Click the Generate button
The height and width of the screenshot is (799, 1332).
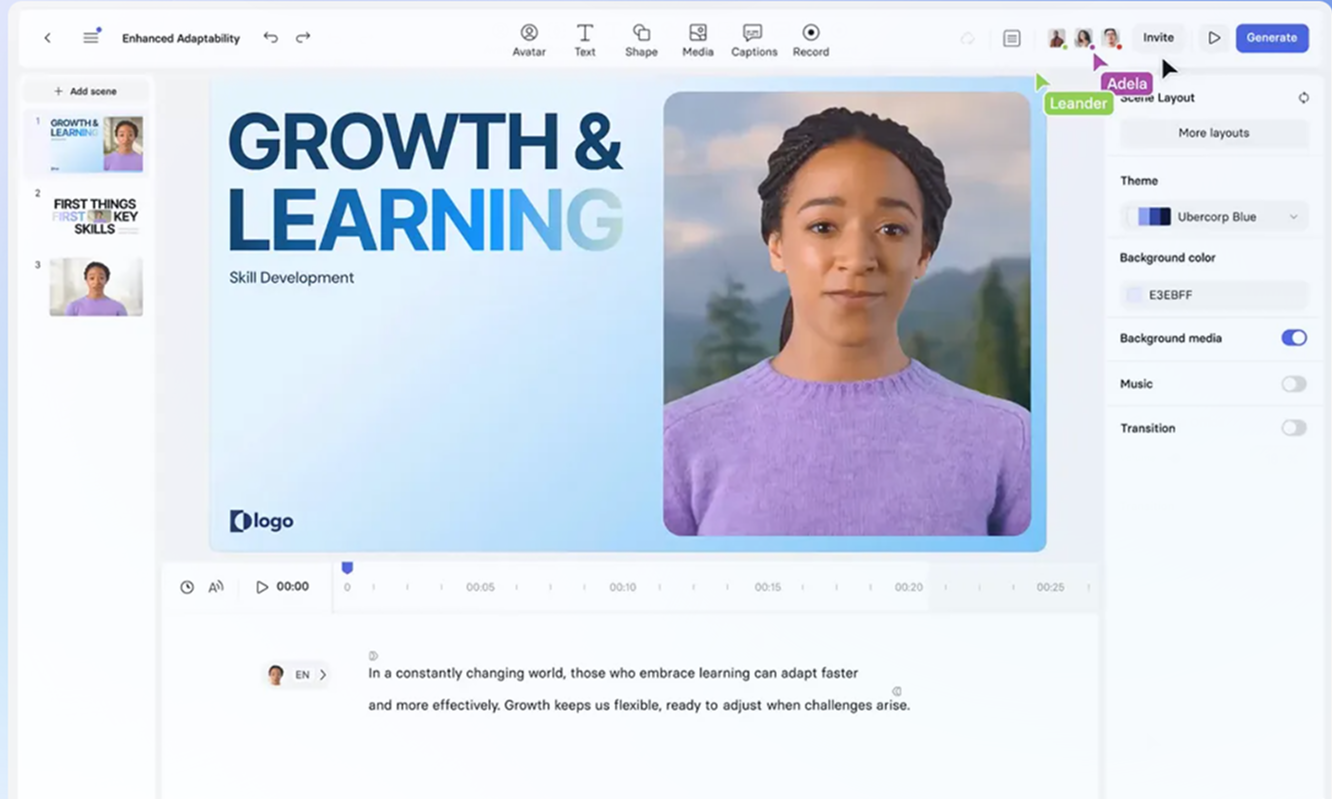coord(1272,38)
